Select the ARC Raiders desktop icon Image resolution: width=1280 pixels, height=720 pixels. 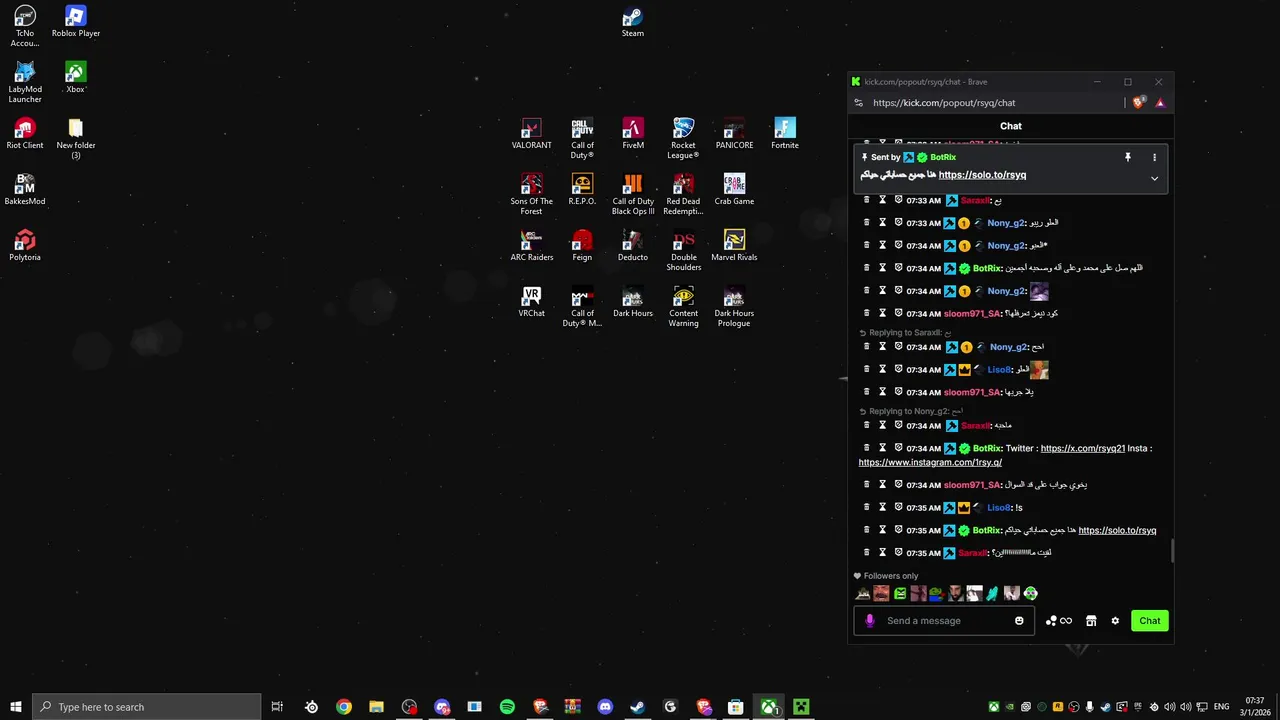531,246
